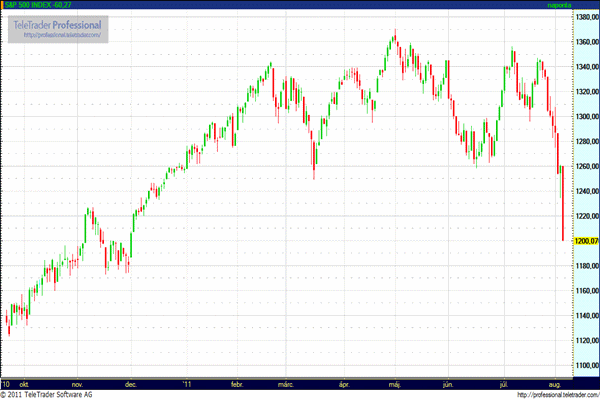The image size is (600, 400).
Task: Click the 1380,00 price axis label
Action: 583,18
